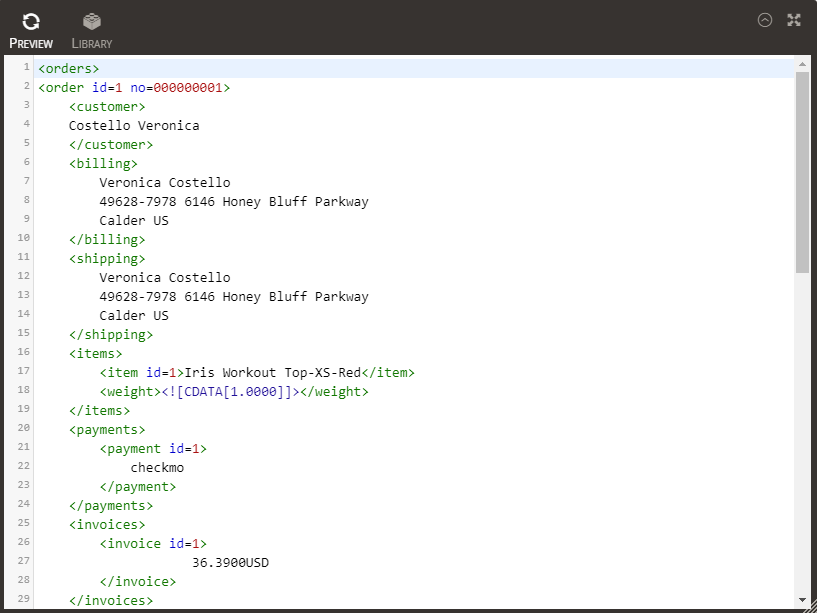Click the closing </payments> tag

tap(111, 506)
